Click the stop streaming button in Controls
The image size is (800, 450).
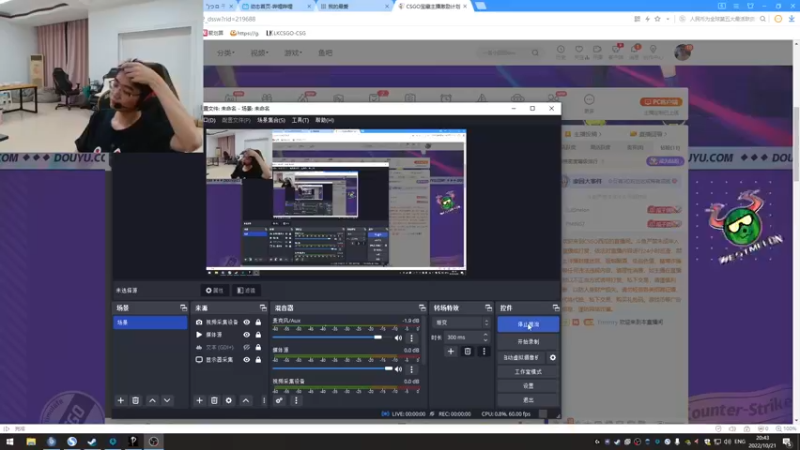coord(528,324)
